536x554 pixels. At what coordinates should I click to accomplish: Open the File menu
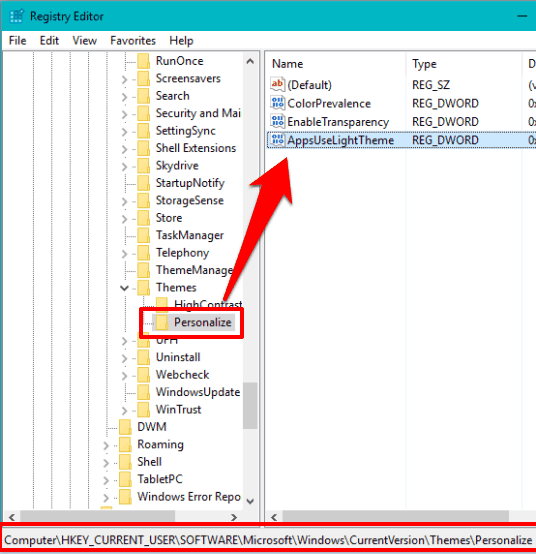[x=17, y=41]
